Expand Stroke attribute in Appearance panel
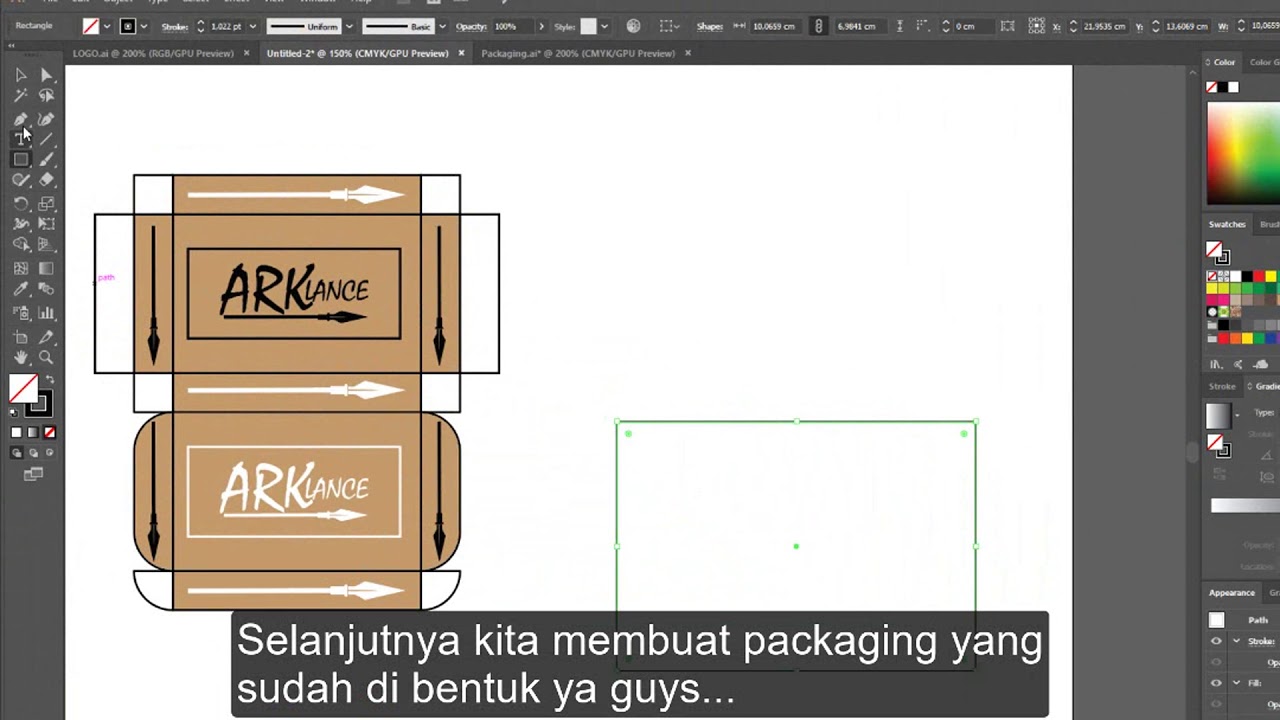This screenshot has width=1280, height=720. (x=1236, y=641)
